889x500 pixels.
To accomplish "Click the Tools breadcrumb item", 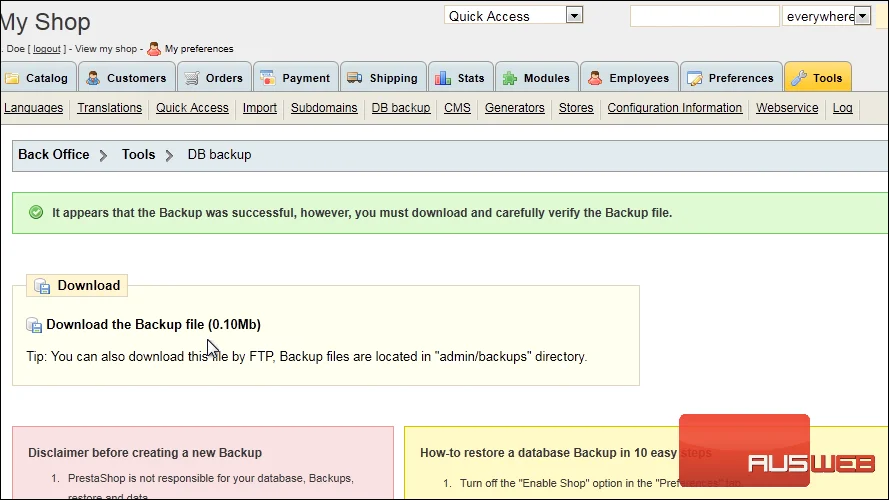I will 138,155.
